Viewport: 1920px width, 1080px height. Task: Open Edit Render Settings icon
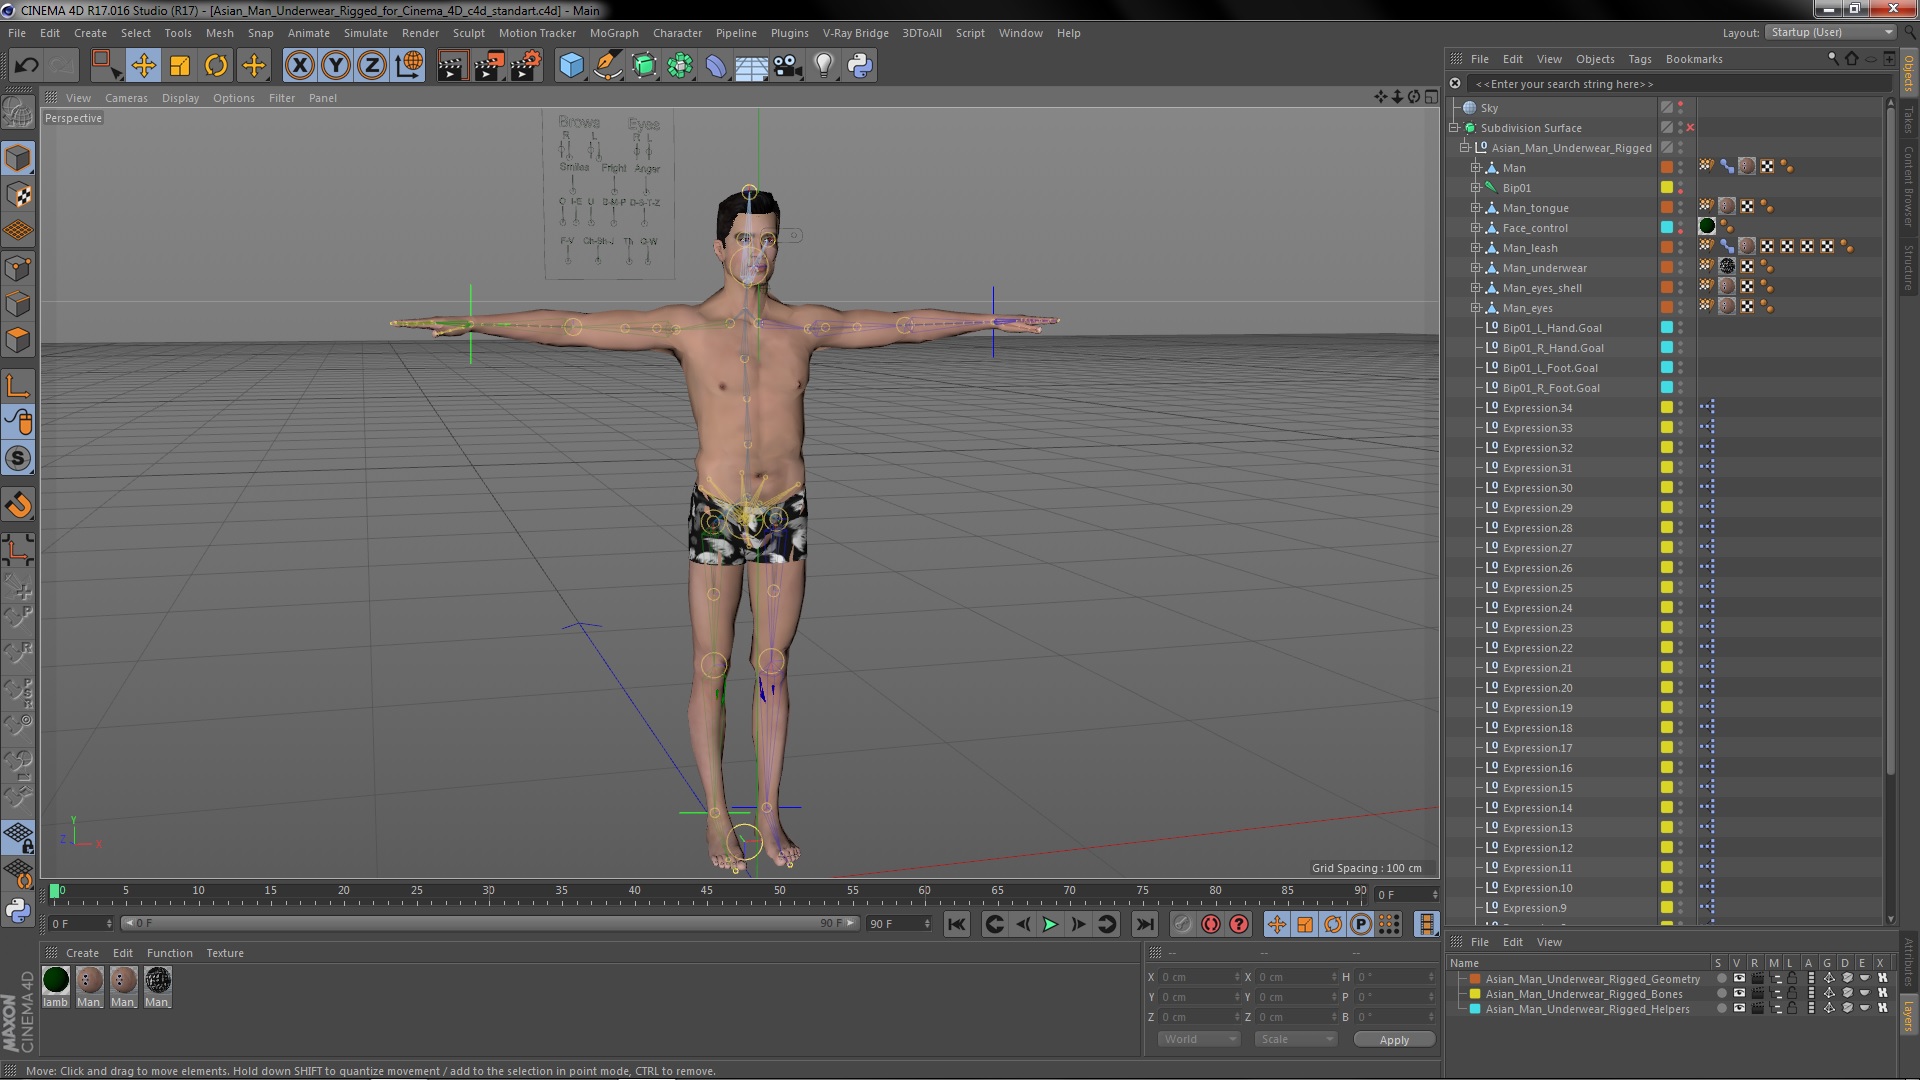click(526, 66)
